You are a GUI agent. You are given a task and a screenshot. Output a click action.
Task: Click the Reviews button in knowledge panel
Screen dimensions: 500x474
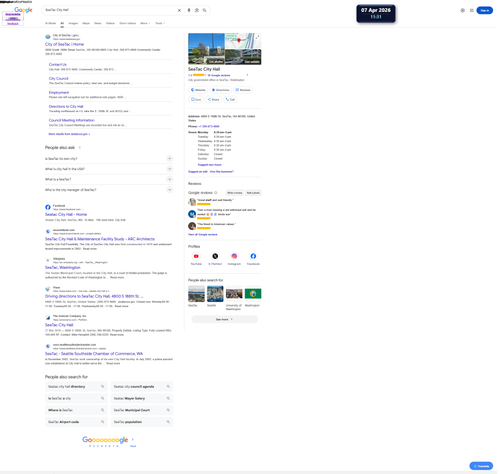pos(243,90)
